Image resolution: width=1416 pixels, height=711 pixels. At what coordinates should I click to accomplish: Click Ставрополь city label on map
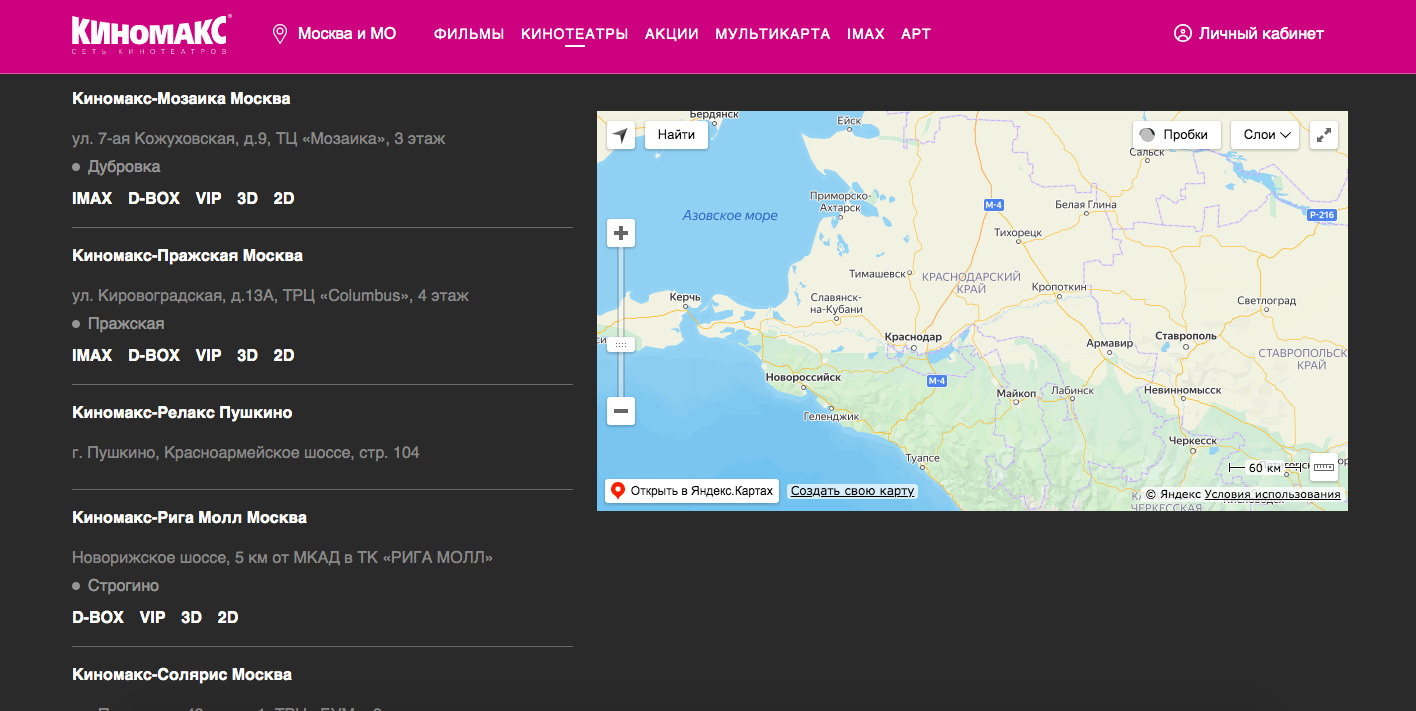pyautogui.click(x=1186, y=336)
